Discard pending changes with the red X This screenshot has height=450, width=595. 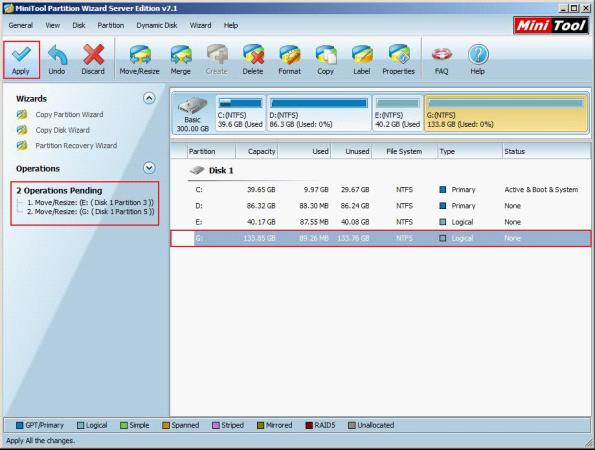click(x=93, y=55)
